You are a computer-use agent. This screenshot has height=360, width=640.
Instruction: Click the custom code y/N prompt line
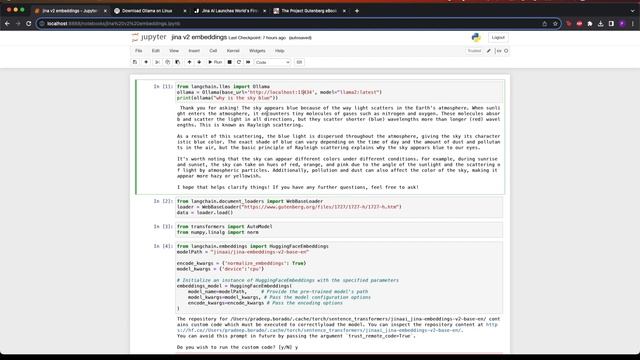237,347
